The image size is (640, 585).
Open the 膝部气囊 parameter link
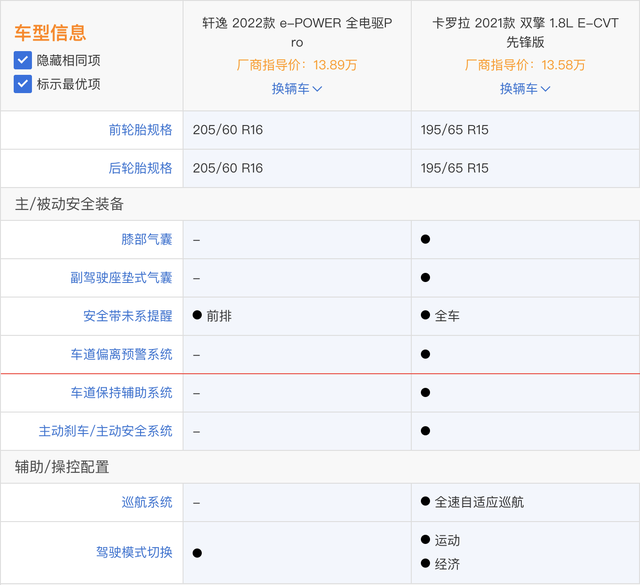coord(147,239)
